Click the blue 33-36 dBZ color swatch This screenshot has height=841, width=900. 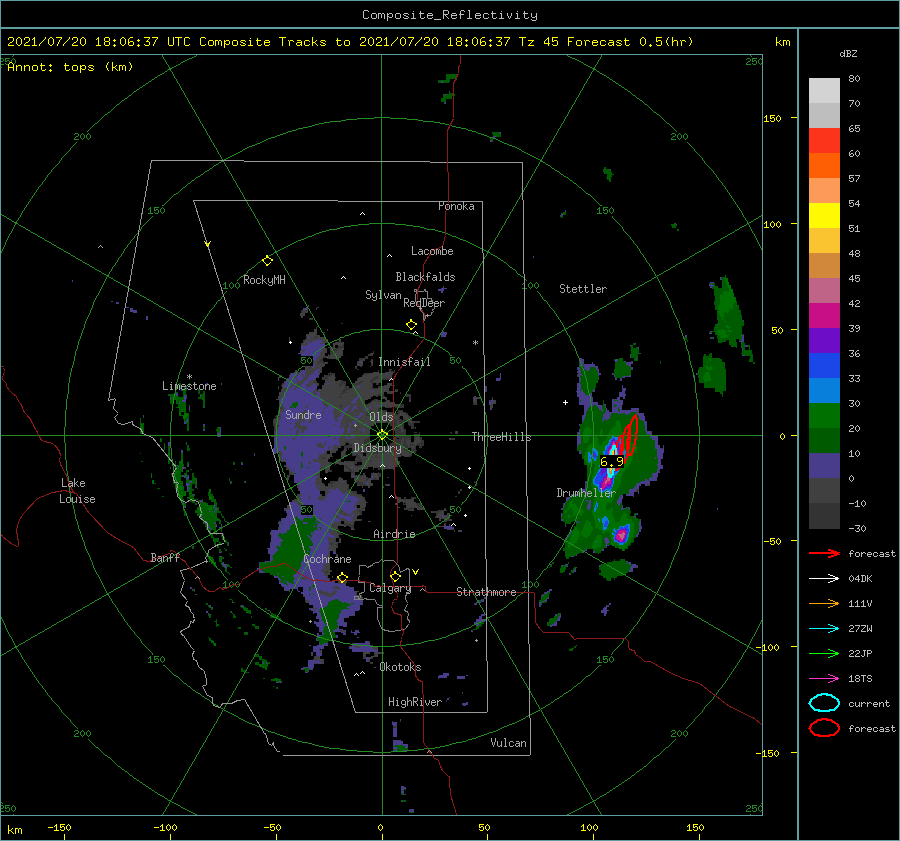coord(824,366)
